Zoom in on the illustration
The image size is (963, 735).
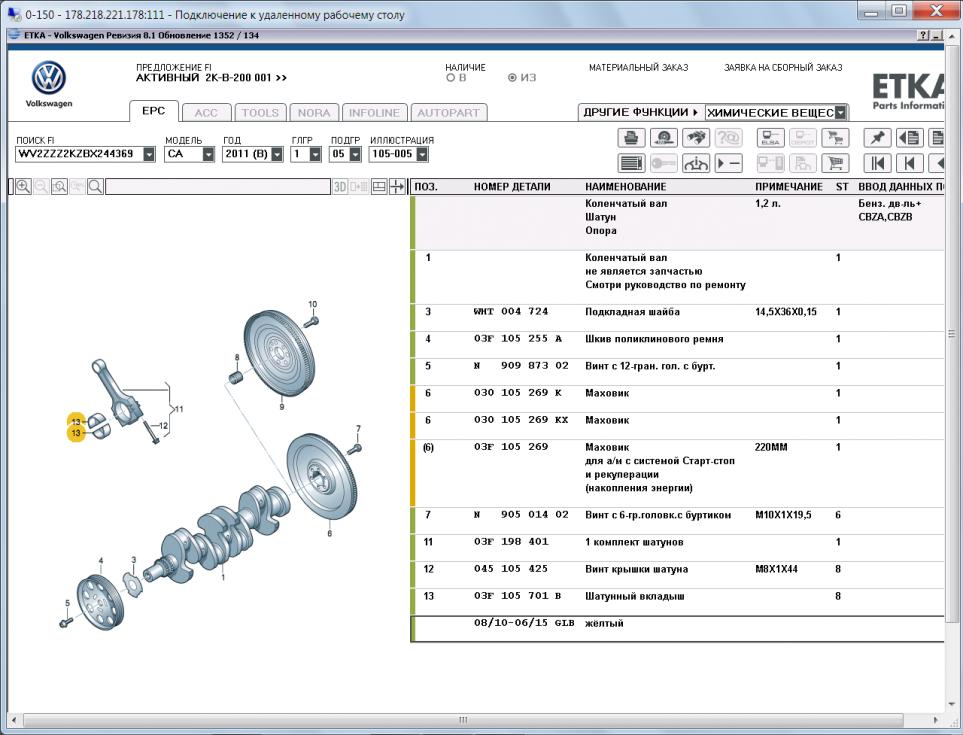[23, 187]
